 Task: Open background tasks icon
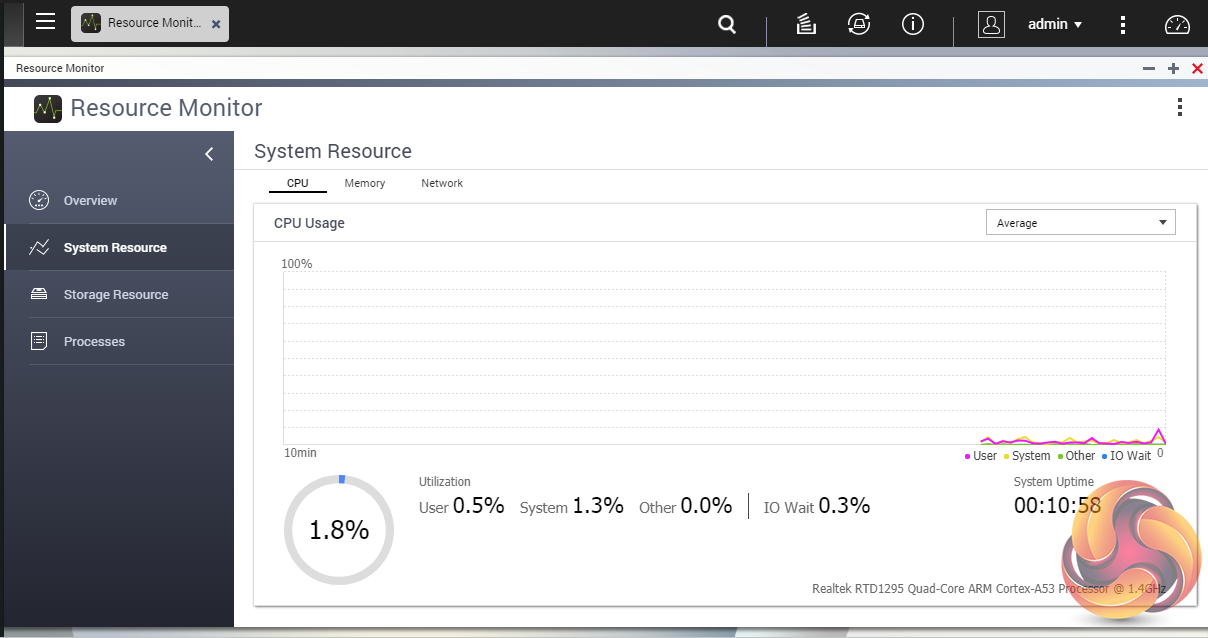pos(806,24)
